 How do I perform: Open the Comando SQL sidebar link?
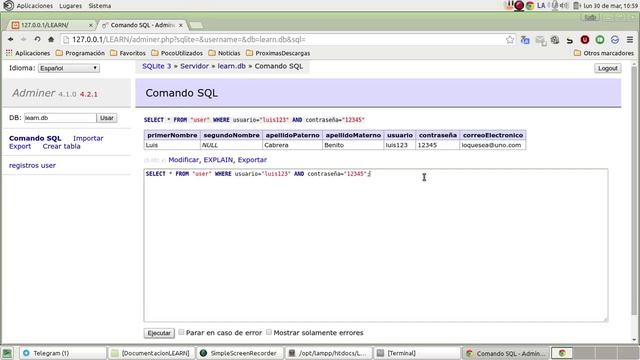click(35, 138)
